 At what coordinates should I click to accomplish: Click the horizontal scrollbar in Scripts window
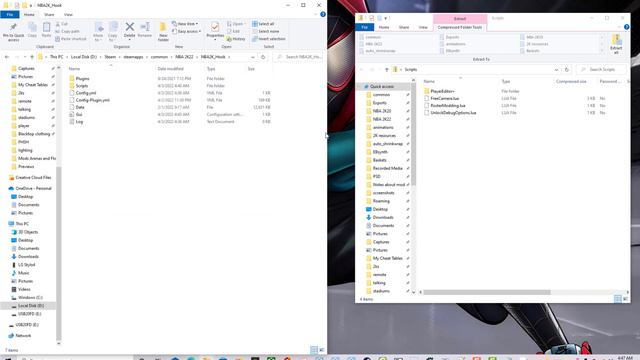click(487, 292)
